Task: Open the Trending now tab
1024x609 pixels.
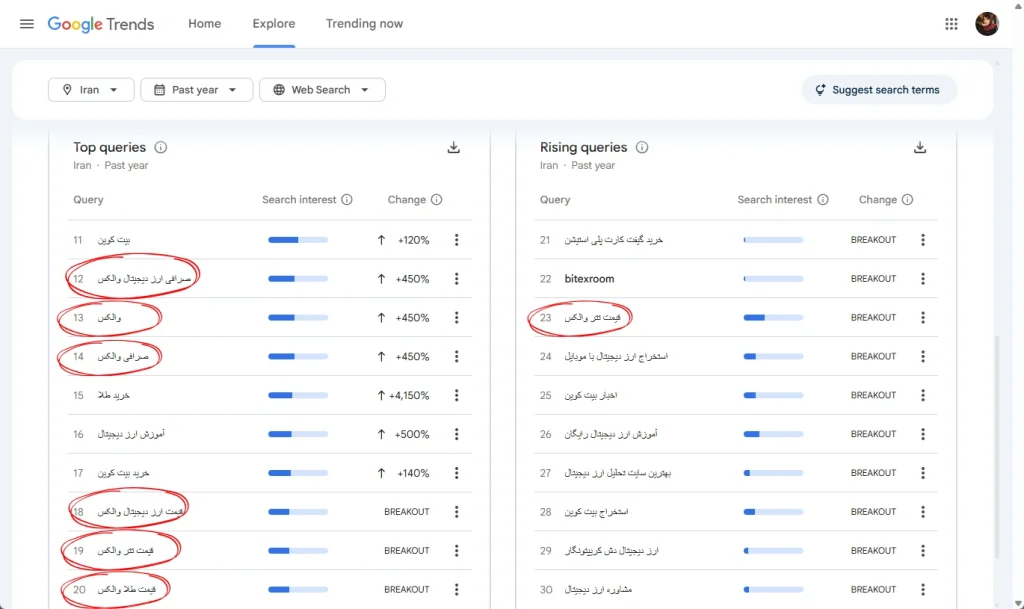Action: click(x=364, y=23)
